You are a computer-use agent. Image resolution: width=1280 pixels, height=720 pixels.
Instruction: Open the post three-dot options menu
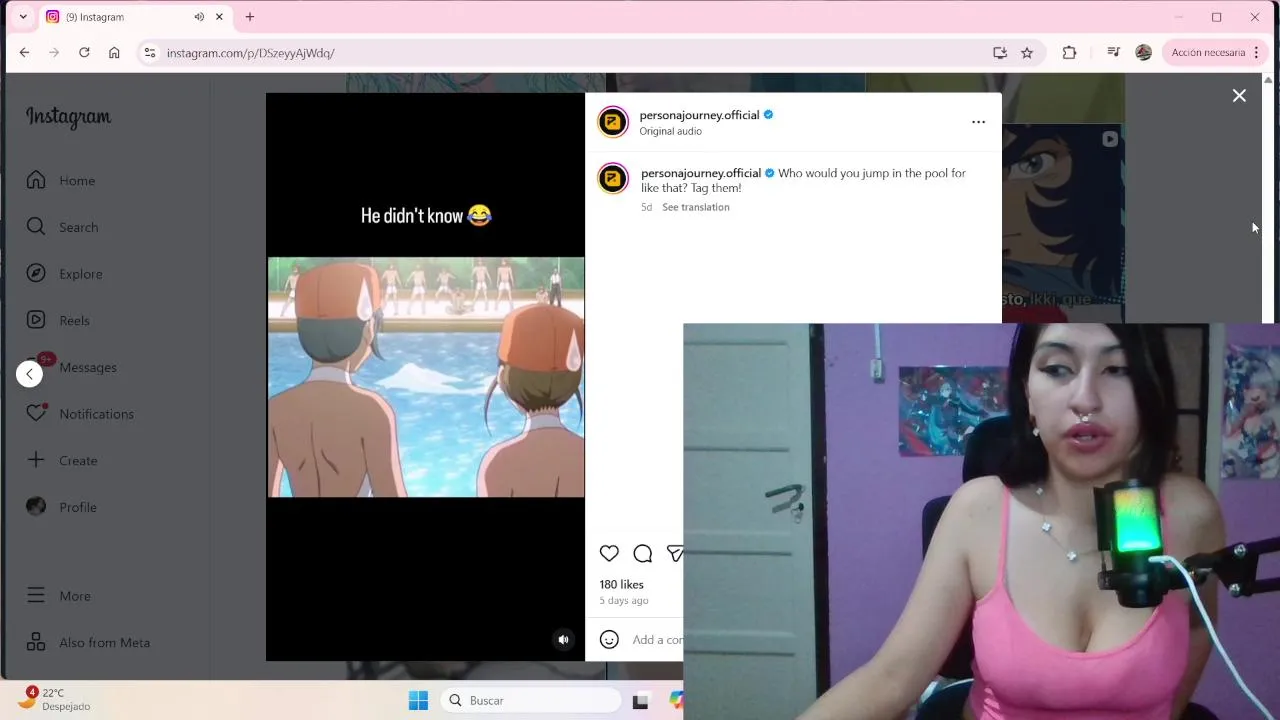click(978, 122)
